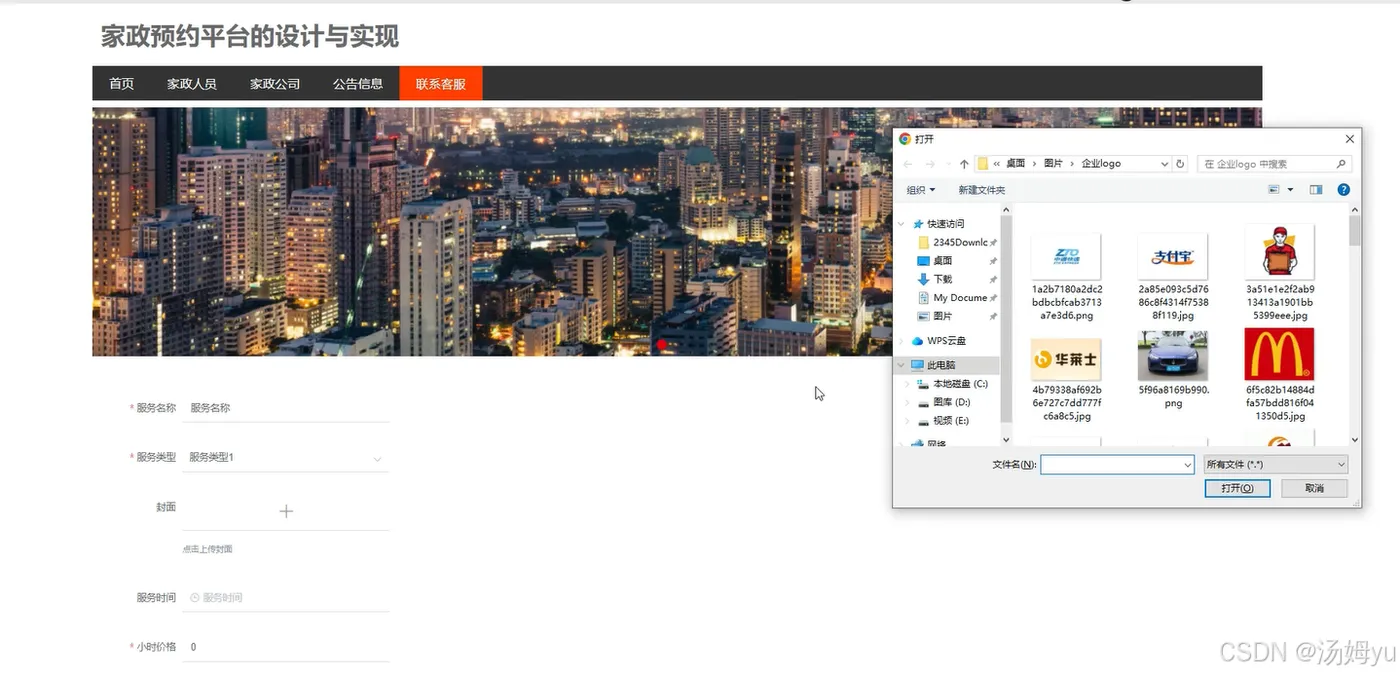Click the 取消 button
1400x677 pixels.
click(x=1315, y=488)
